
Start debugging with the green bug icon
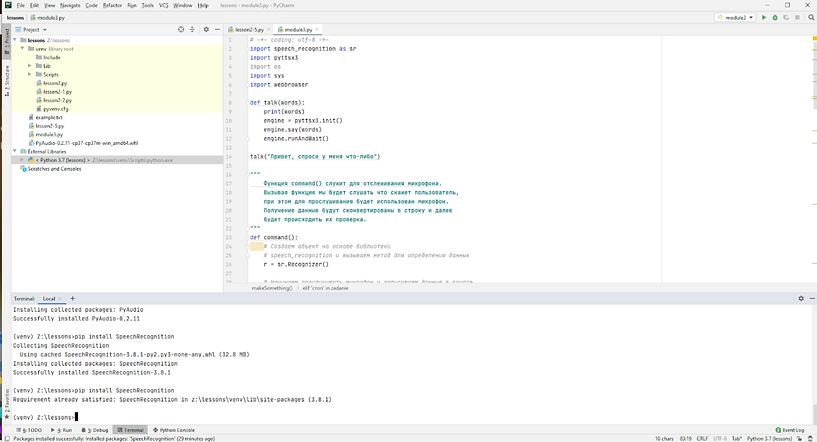775,17
